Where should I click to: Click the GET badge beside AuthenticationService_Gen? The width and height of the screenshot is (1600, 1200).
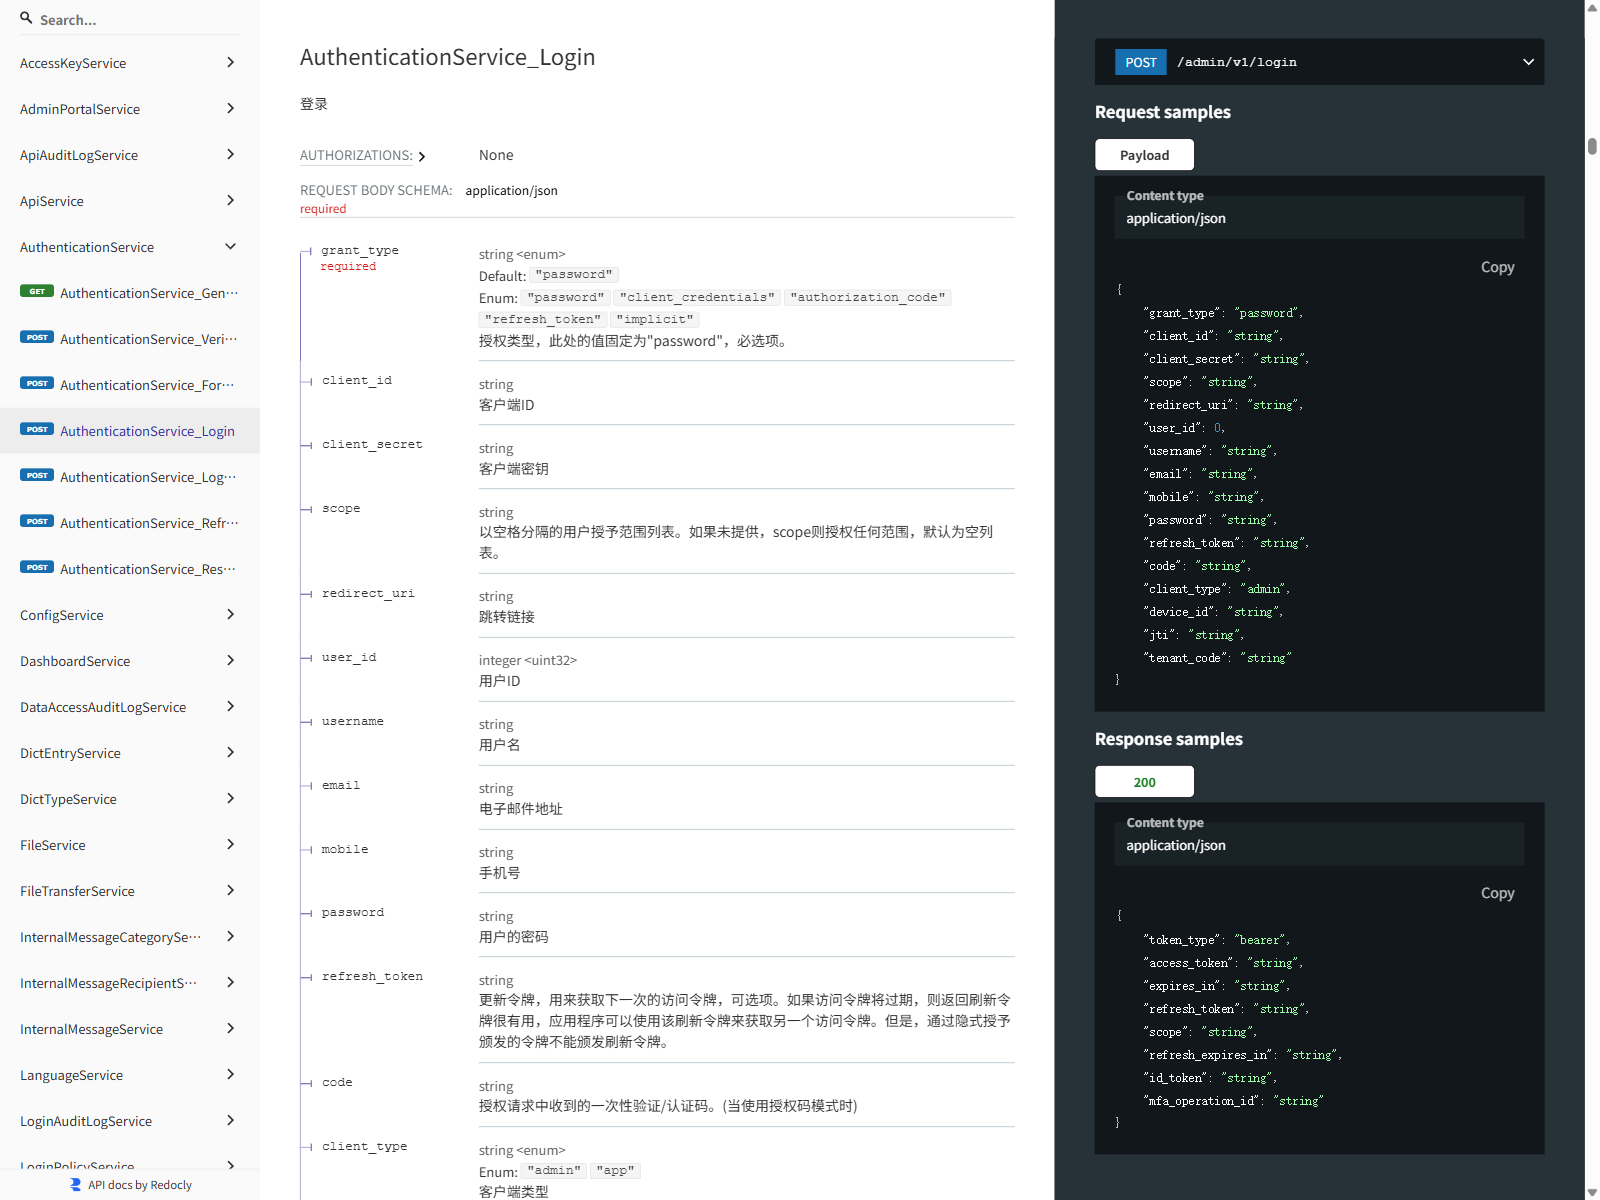(x=37, y=292)
